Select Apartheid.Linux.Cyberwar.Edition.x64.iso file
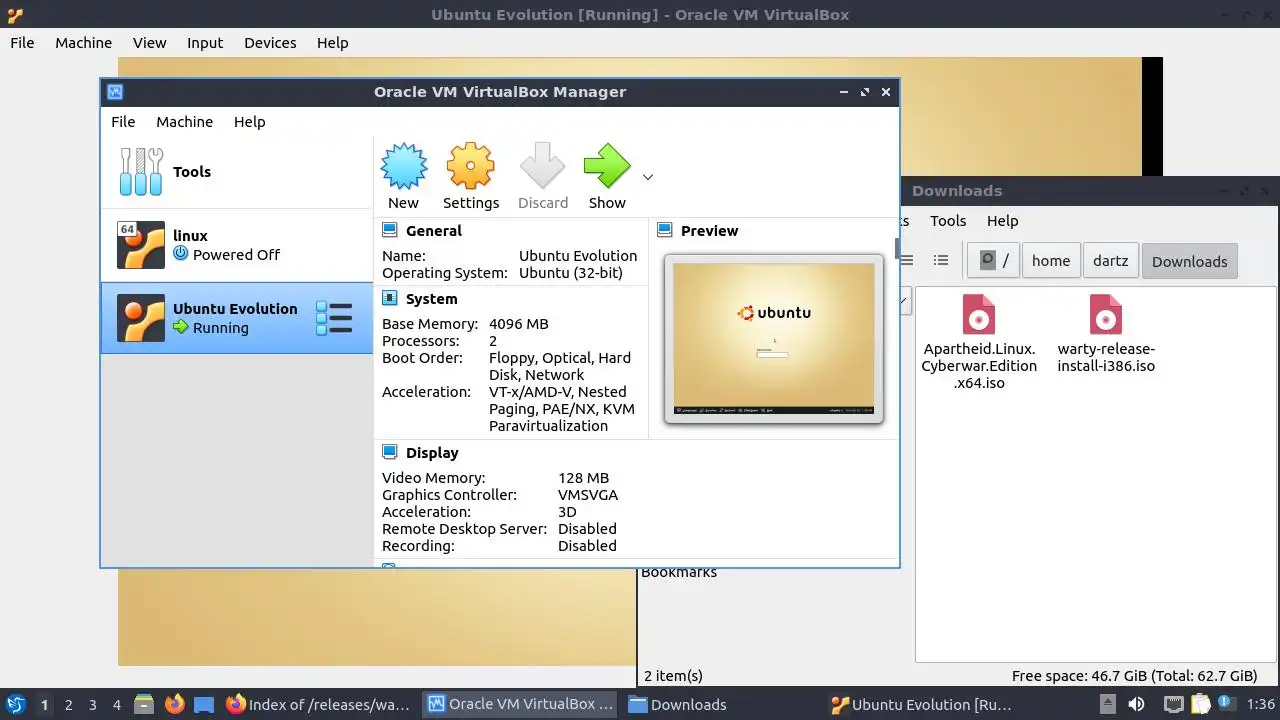1280x720 pixels. click(x=979, y=342)
